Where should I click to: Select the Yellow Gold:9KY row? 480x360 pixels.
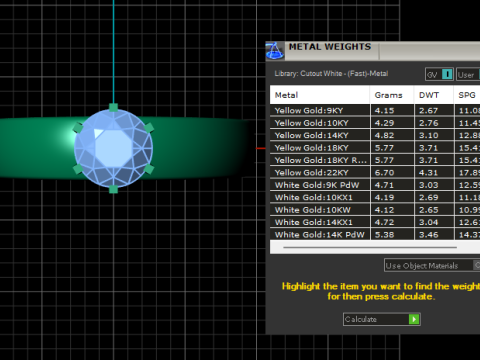point(375,110)
